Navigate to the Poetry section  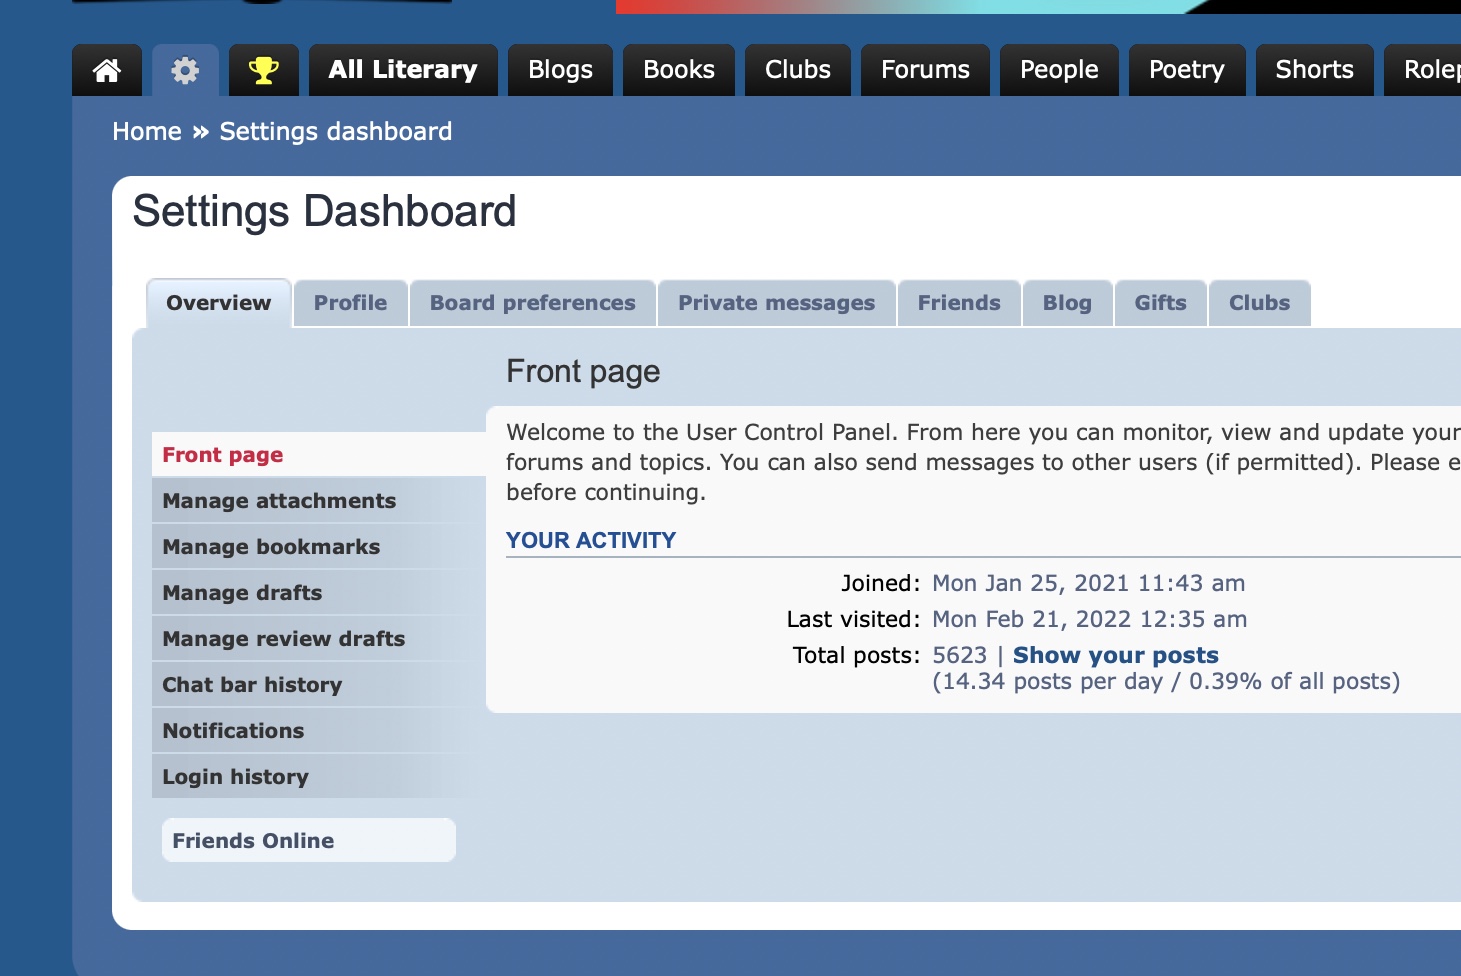tap(1187, 70)
